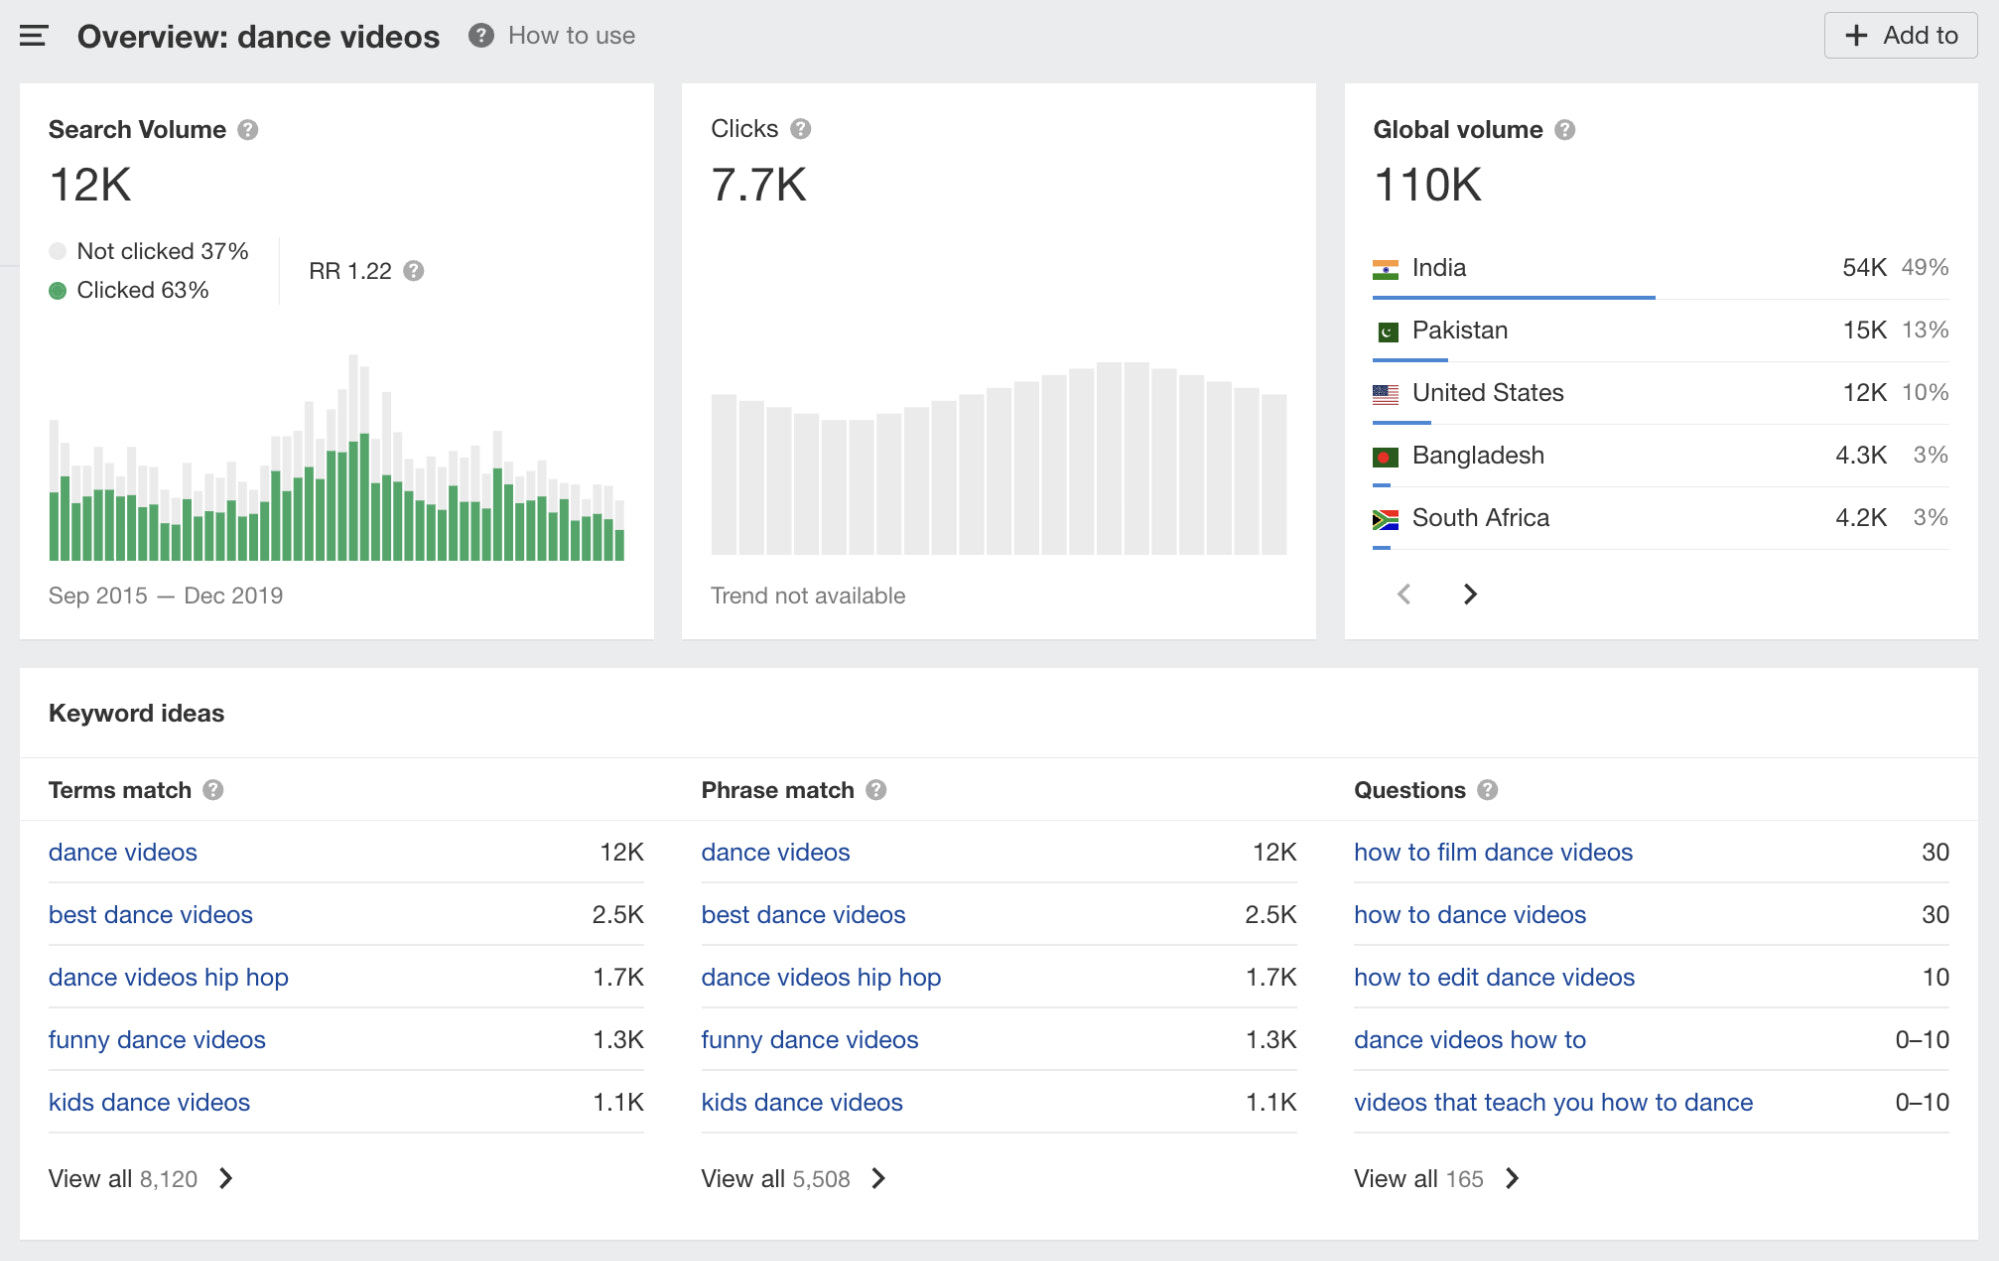Click the How to use help icon

tap(481, 36)
